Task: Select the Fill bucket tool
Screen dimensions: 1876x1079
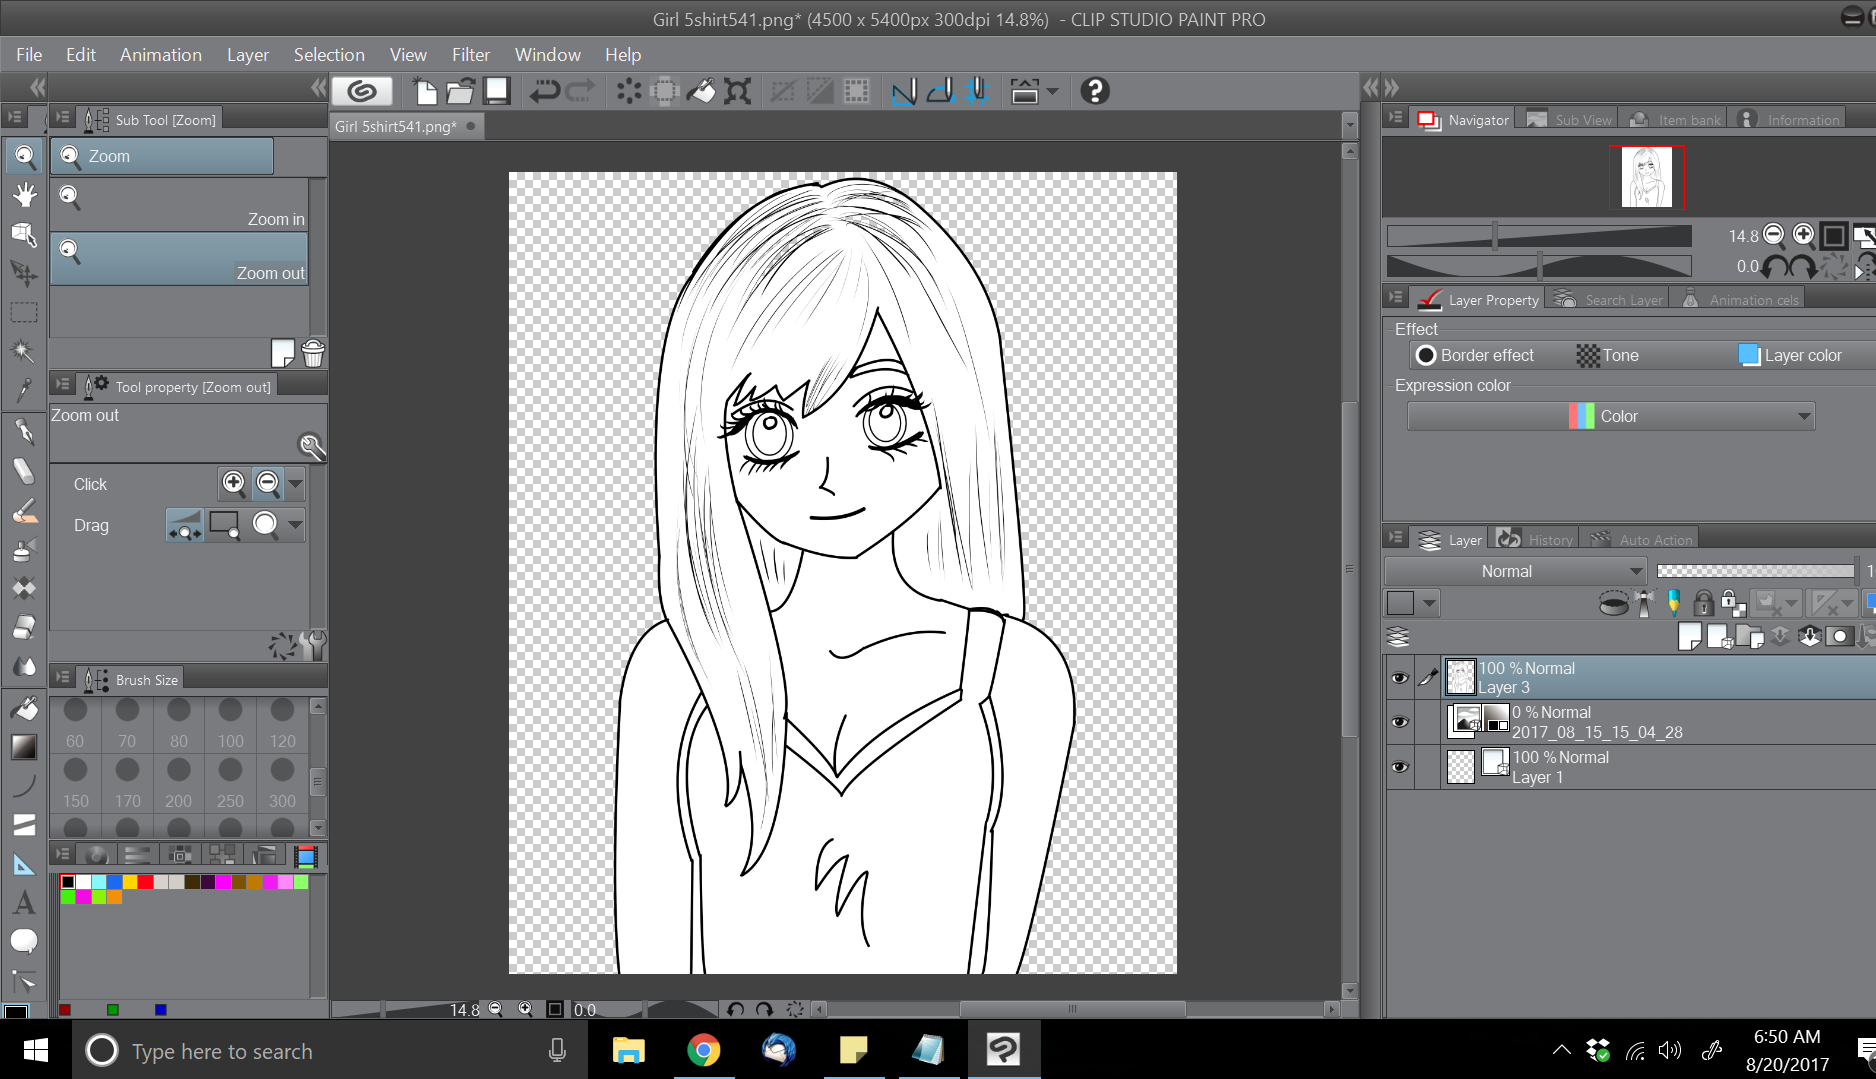Action: tap(24, 708)
